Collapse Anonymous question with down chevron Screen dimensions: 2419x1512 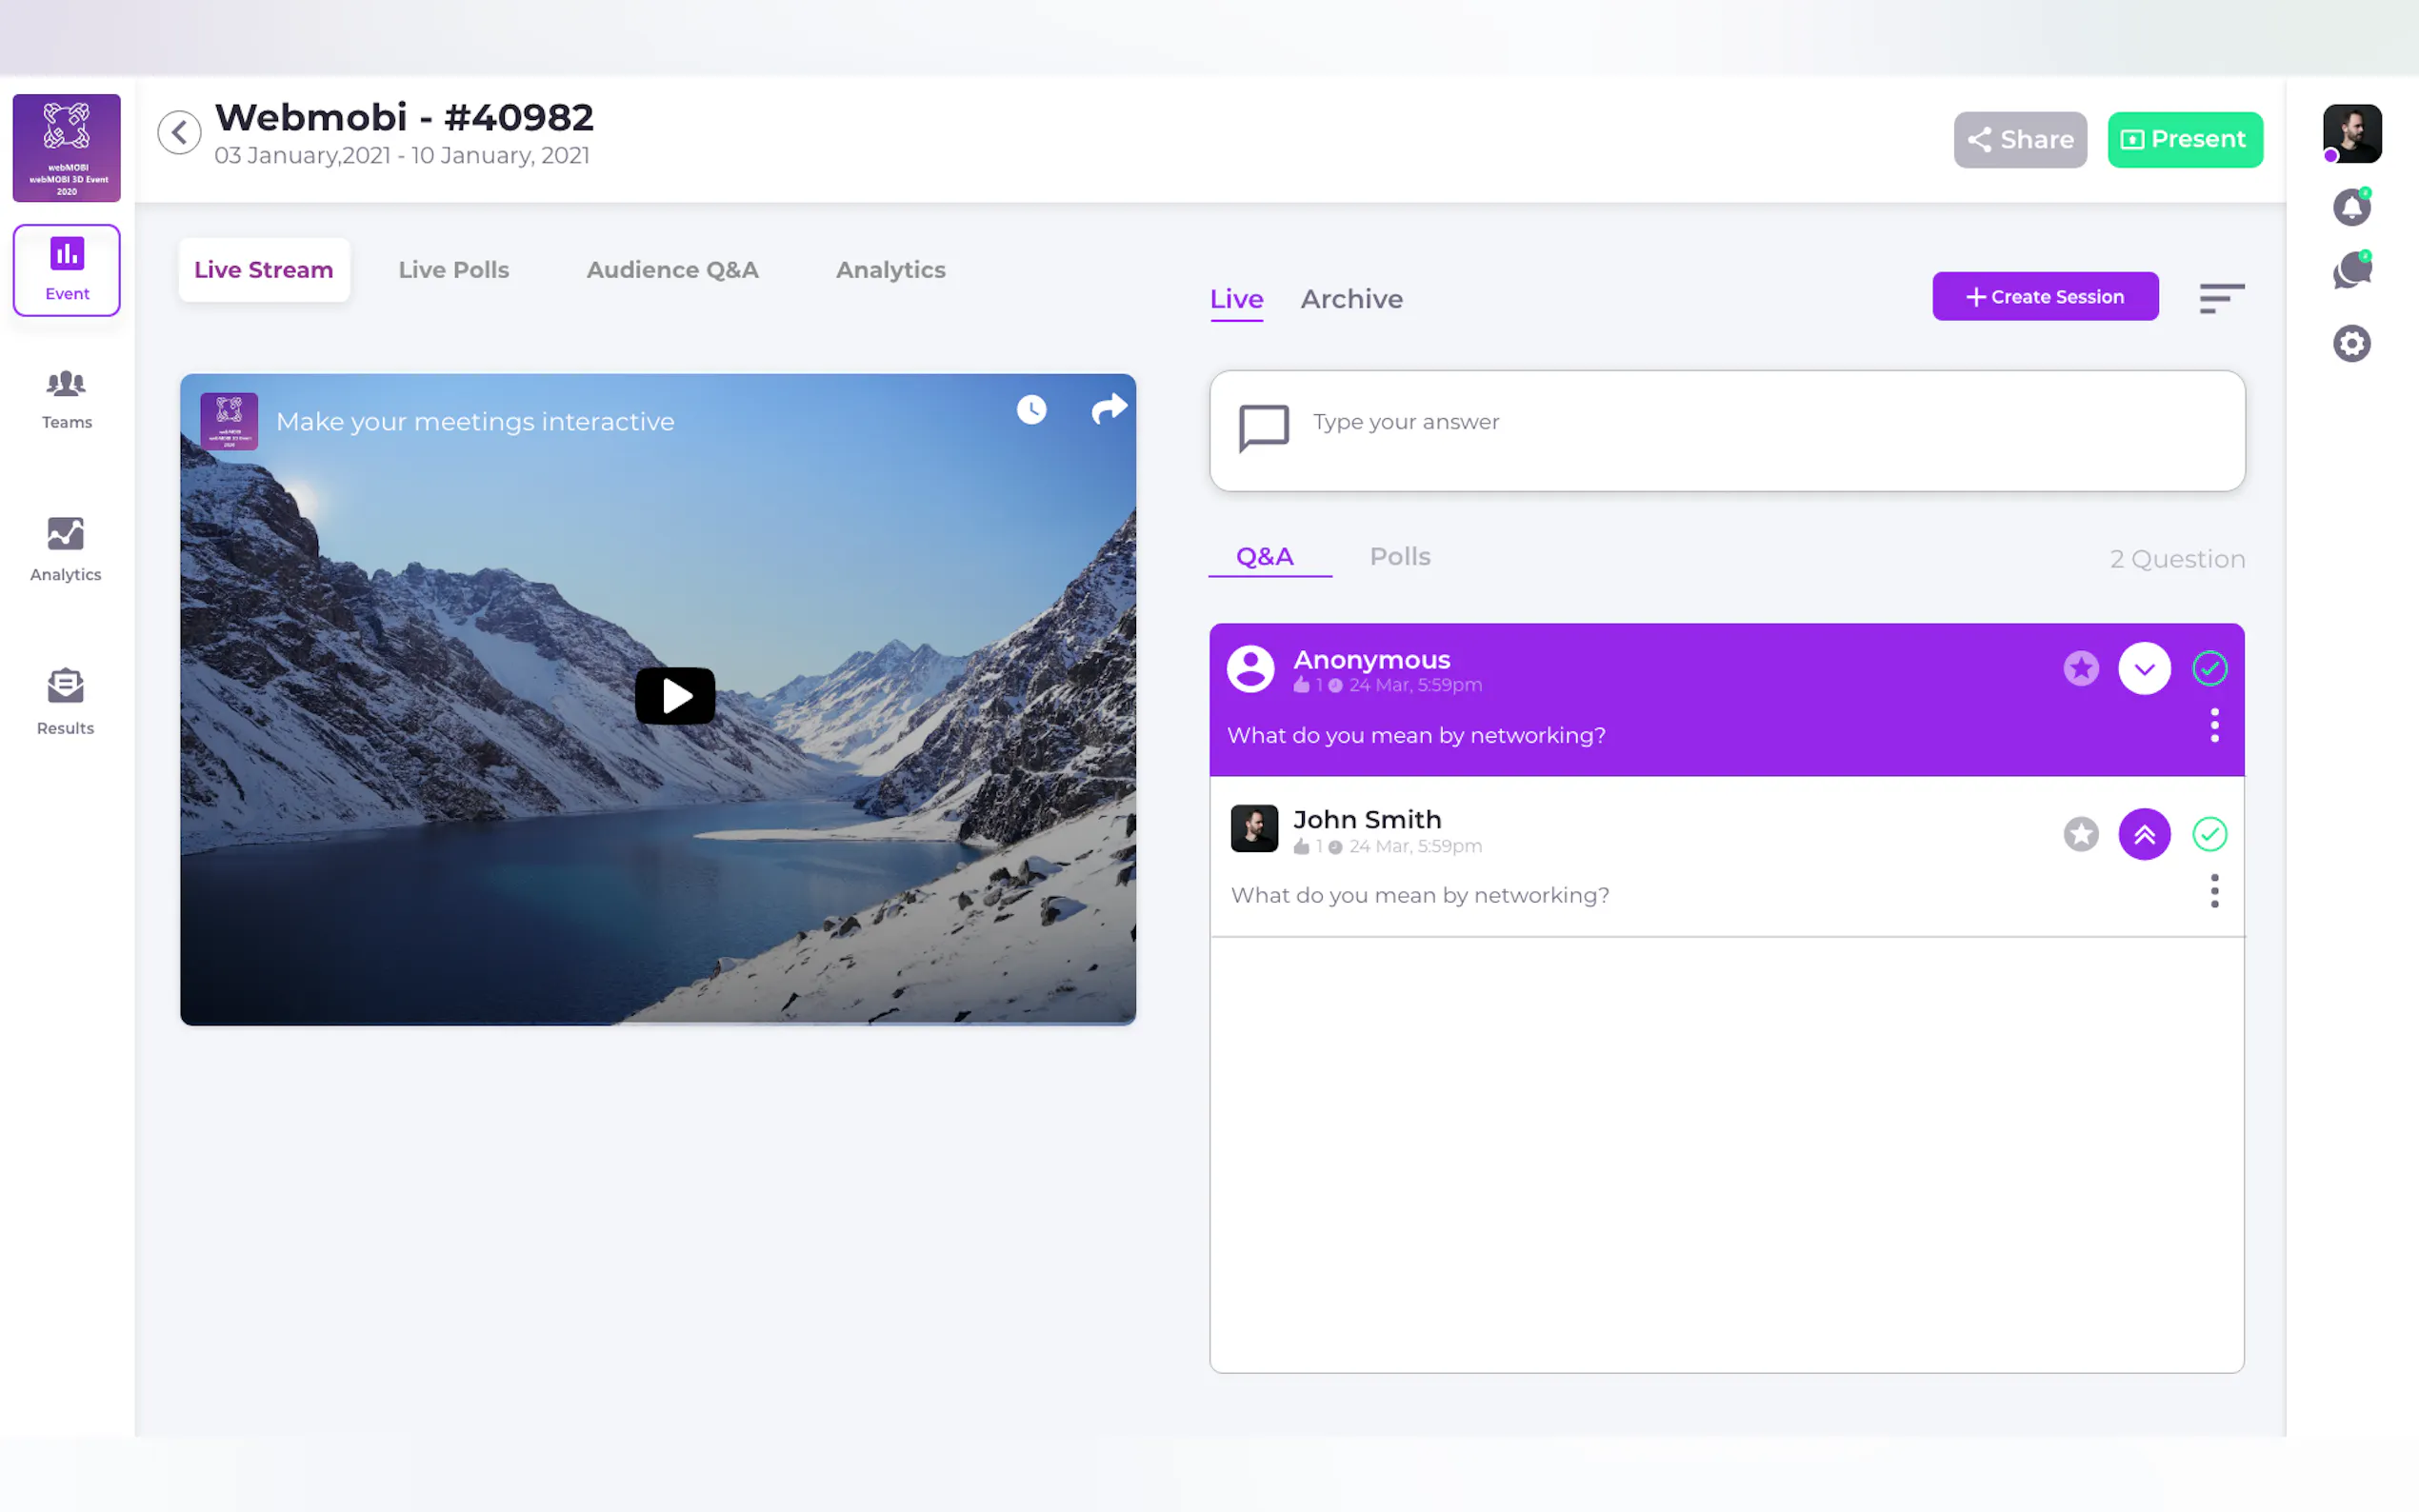2144,668
